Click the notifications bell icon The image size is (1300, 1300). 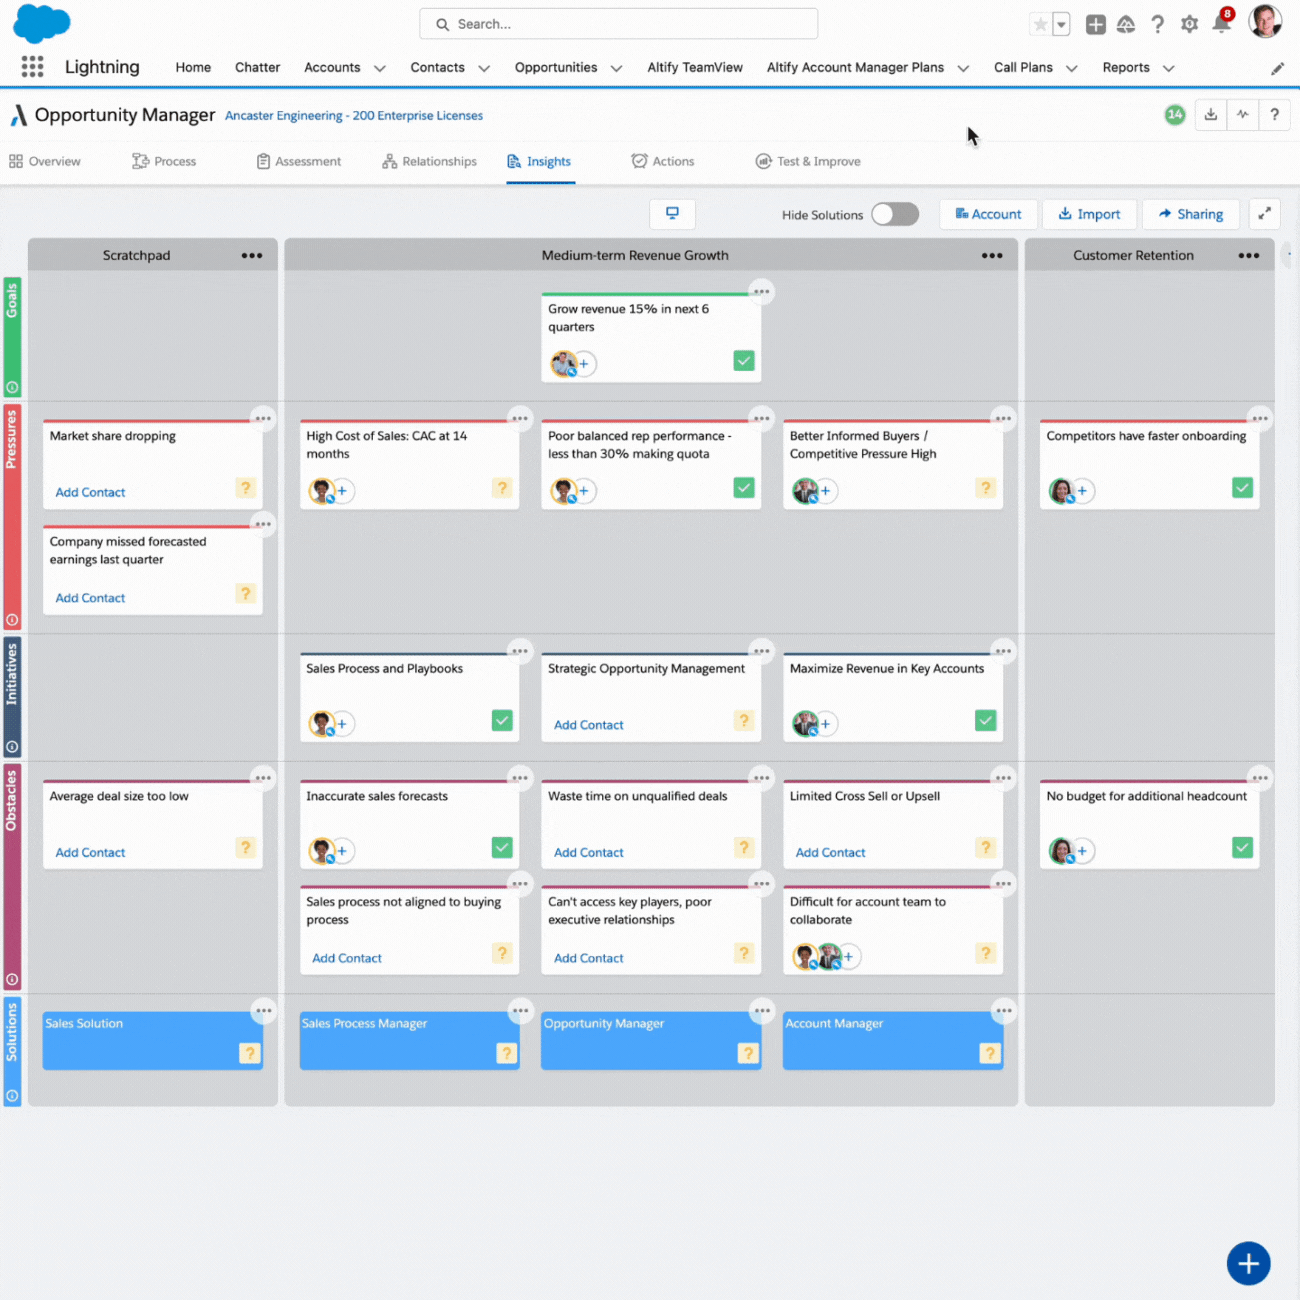(1221, 24)
